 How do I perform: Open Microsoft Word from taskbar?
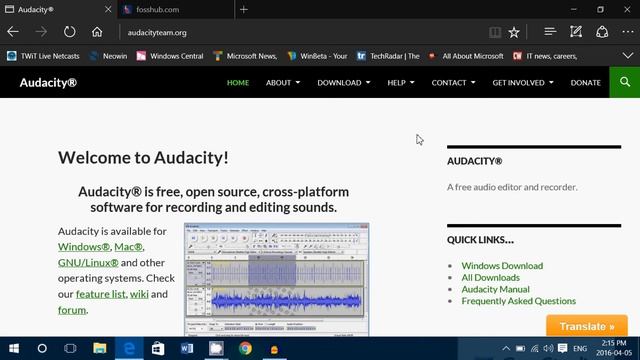click(x=187, y=349)
